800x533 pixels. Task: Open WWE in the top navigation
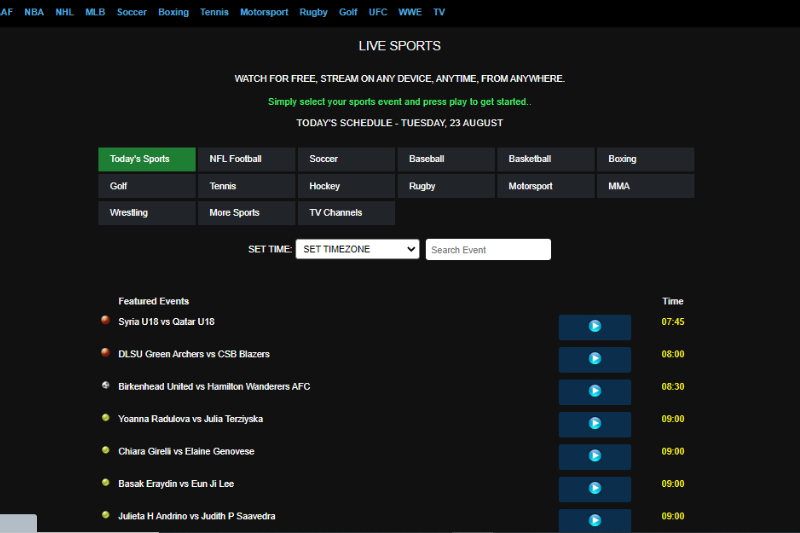click(410, 12)
